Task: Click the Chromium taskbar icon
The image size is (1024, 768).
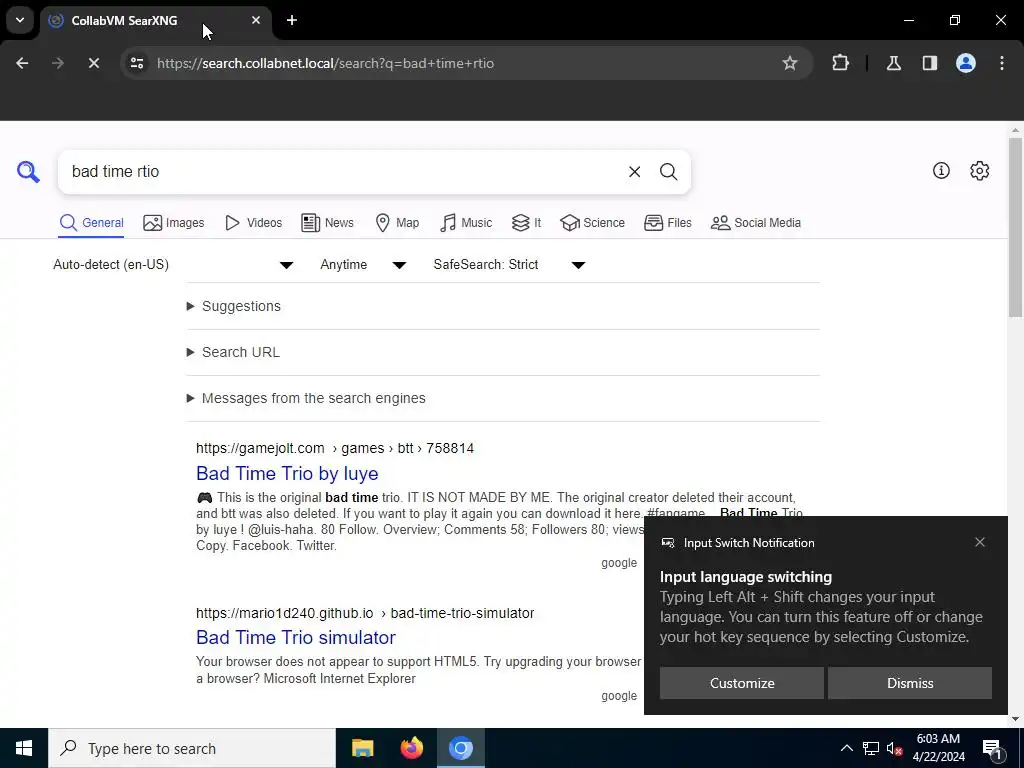Action: click(460, 748)
